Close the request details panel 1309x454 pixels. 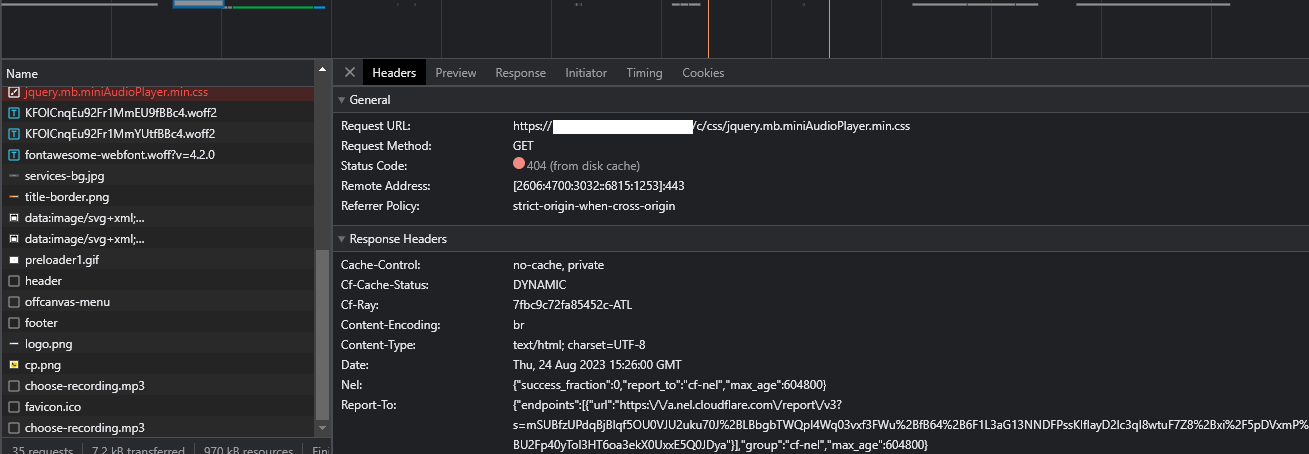pyautogui.click(x=349, y=73)
